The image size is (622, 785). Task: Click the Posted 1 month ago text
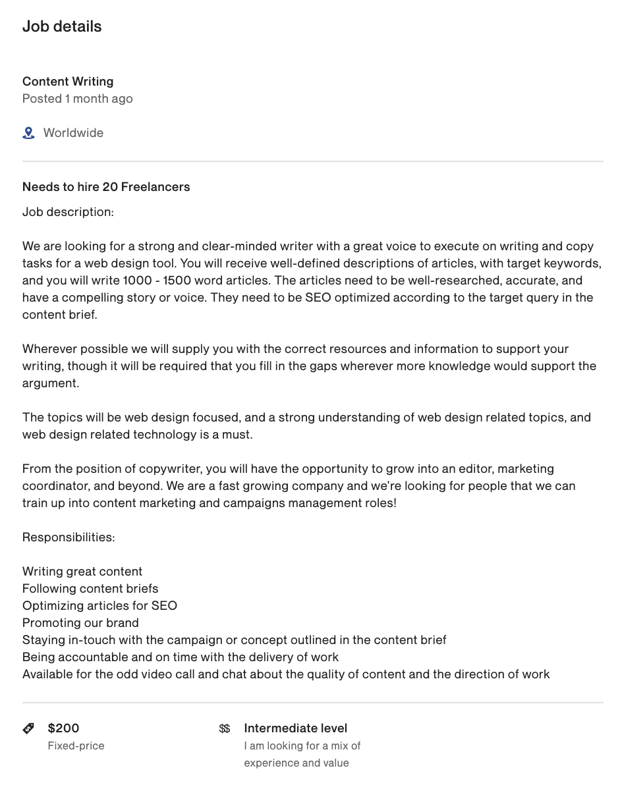click(78, 99)
